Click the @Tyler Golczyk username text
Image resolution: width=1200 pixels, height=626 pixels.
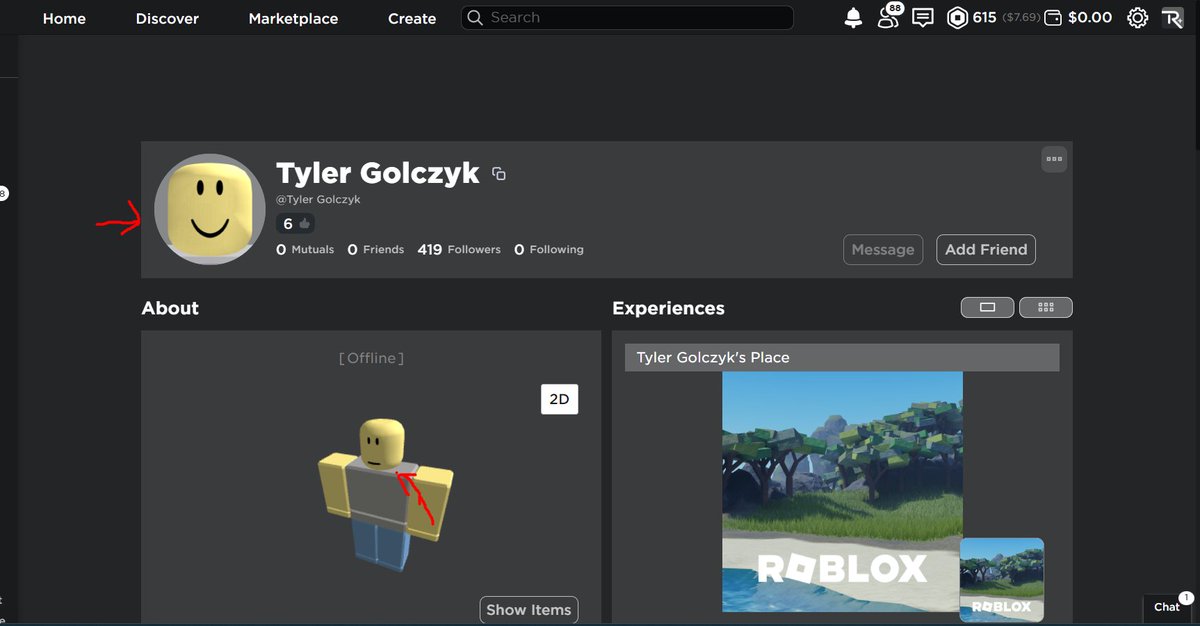pos(318,199)
